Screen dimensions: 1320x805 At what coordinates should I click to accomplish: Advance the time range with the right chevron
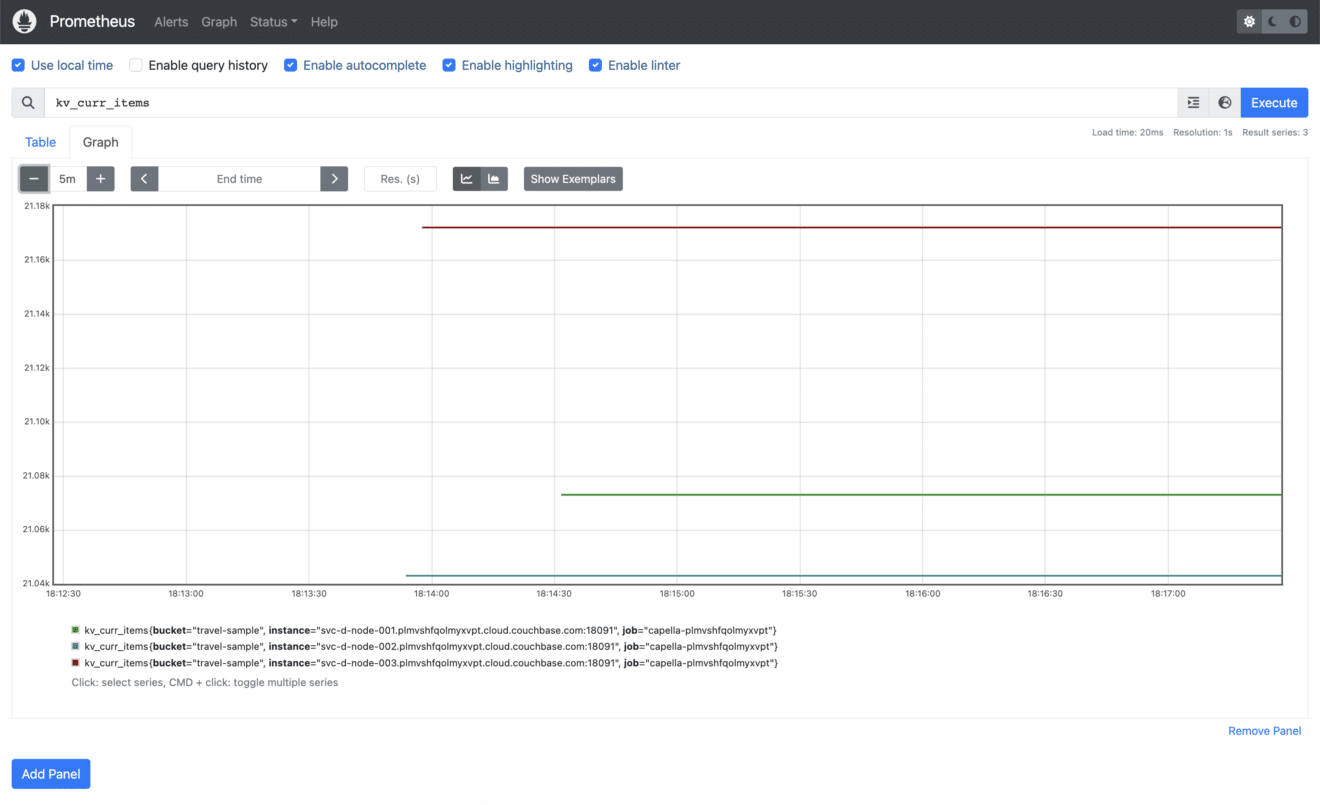pyautogui.click(x=334, y=178)
